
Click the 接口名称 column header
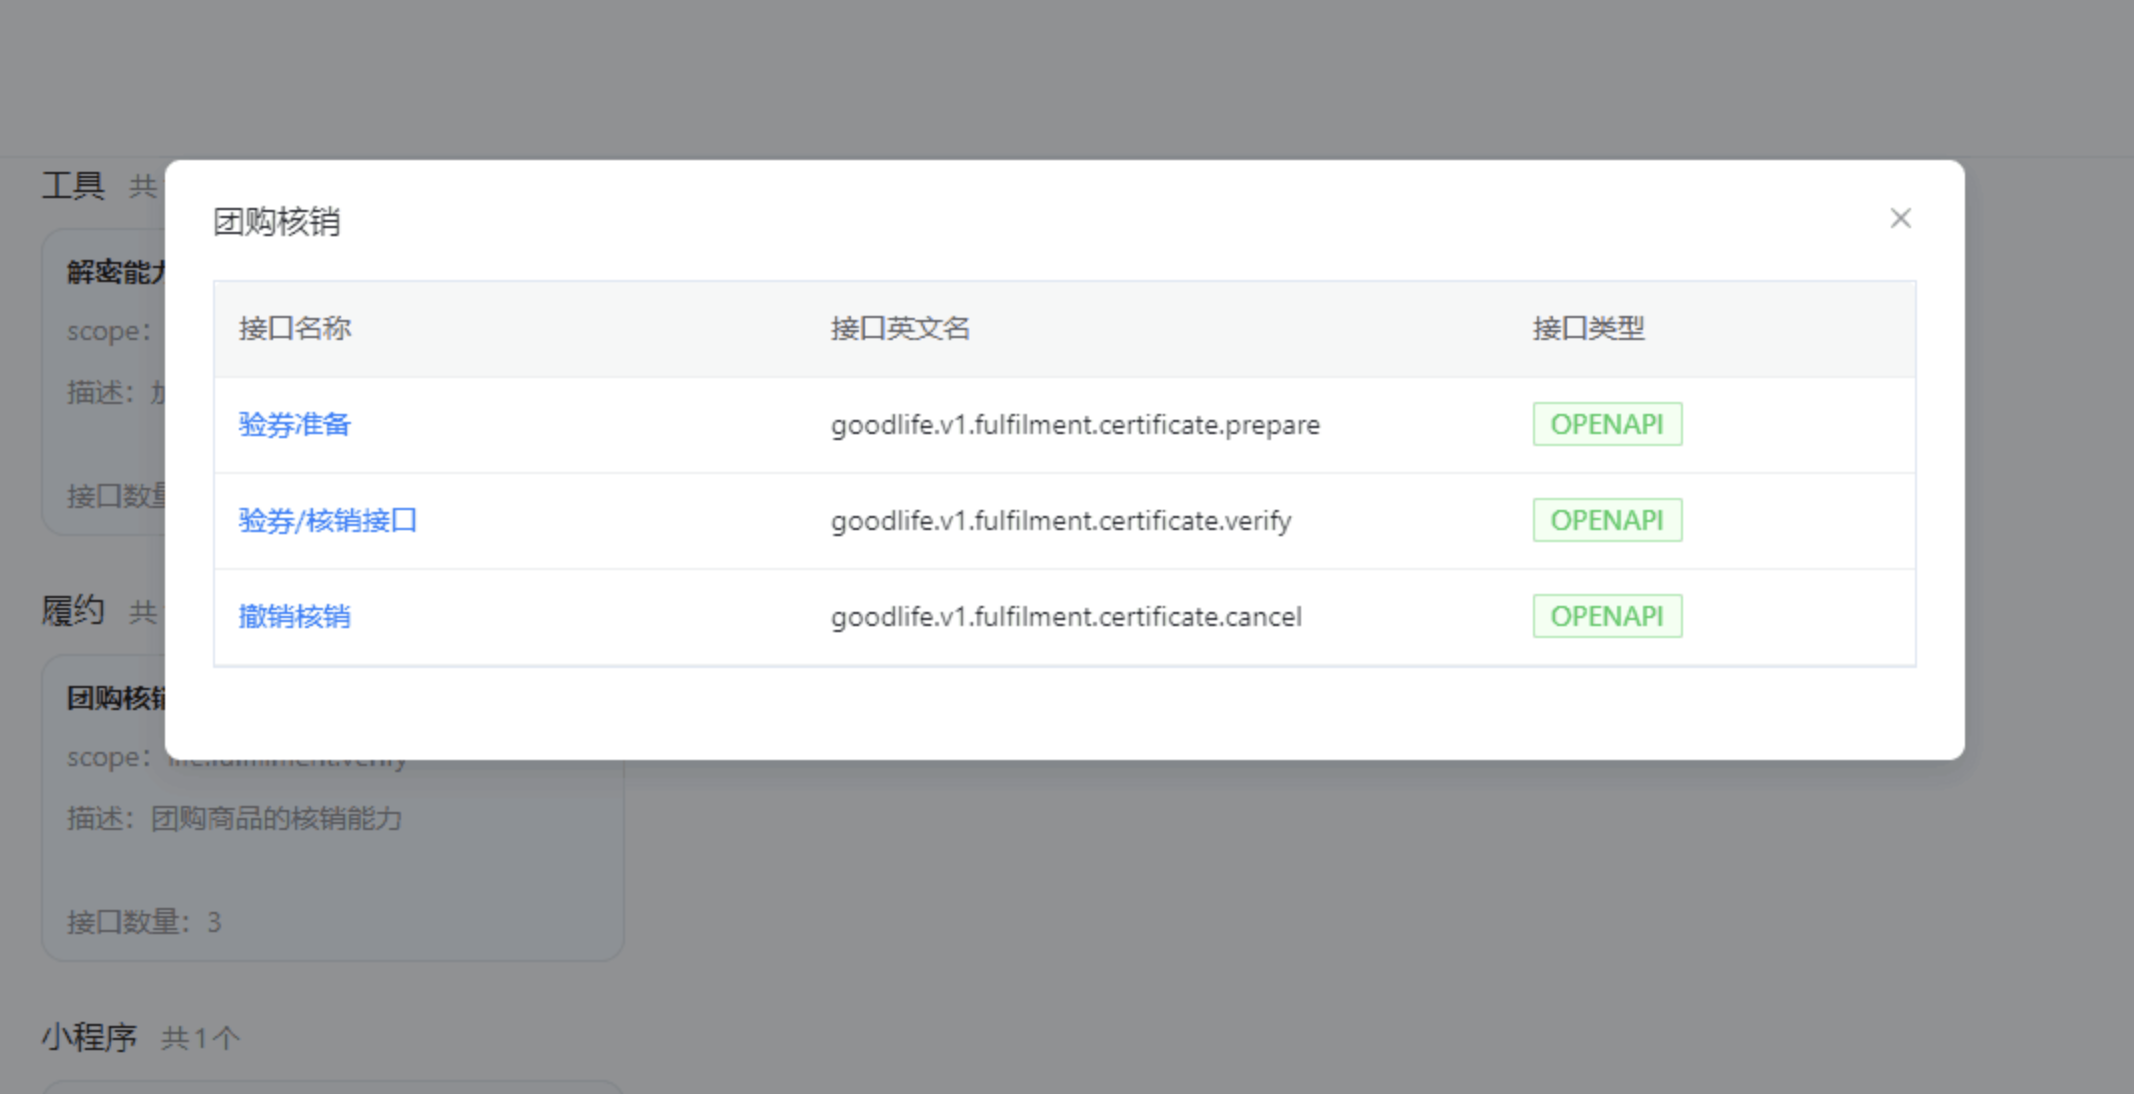[294, 329]
